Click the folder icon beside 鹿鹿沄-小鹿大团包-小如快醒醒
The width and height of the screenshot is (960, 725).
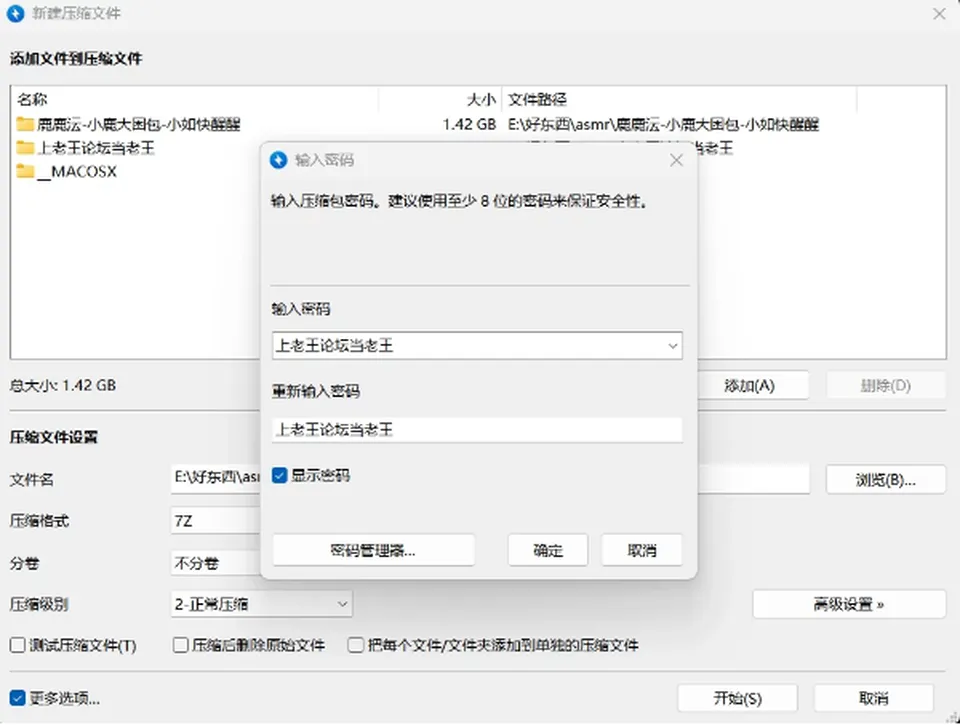[25, 124]
